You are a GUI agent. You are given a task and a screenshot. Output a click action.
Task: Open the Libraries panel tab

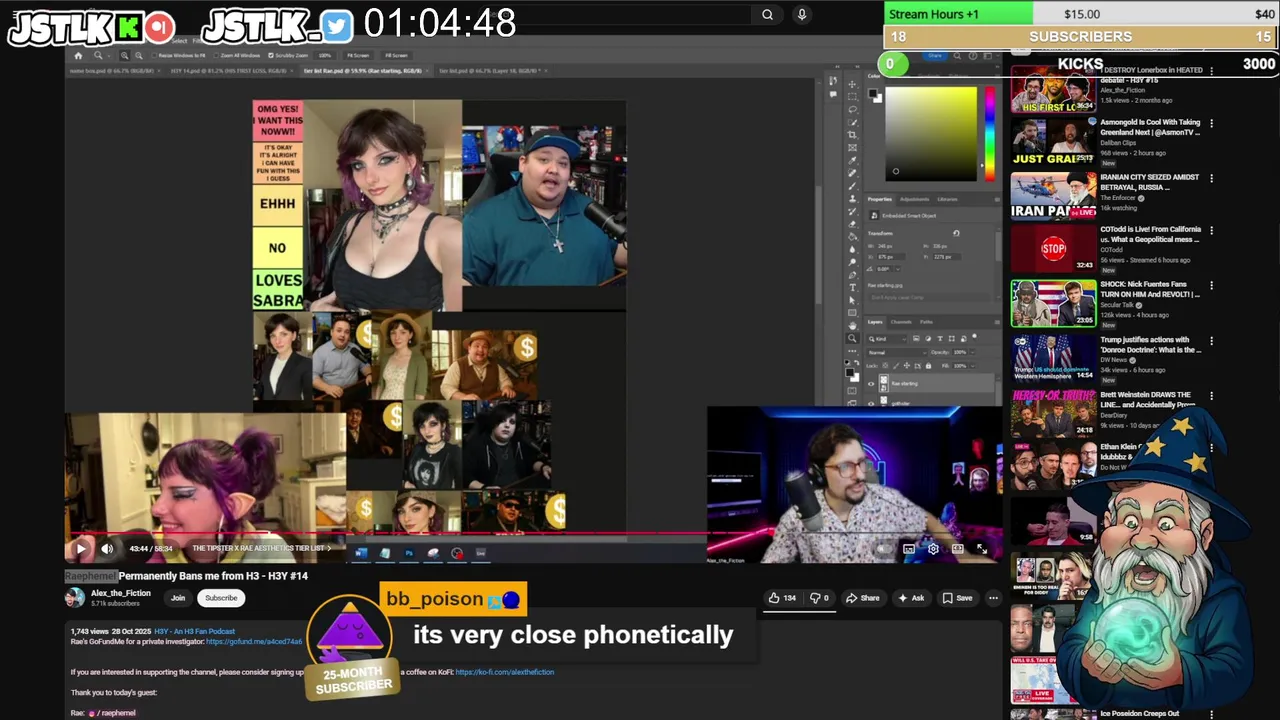(947, 199)
